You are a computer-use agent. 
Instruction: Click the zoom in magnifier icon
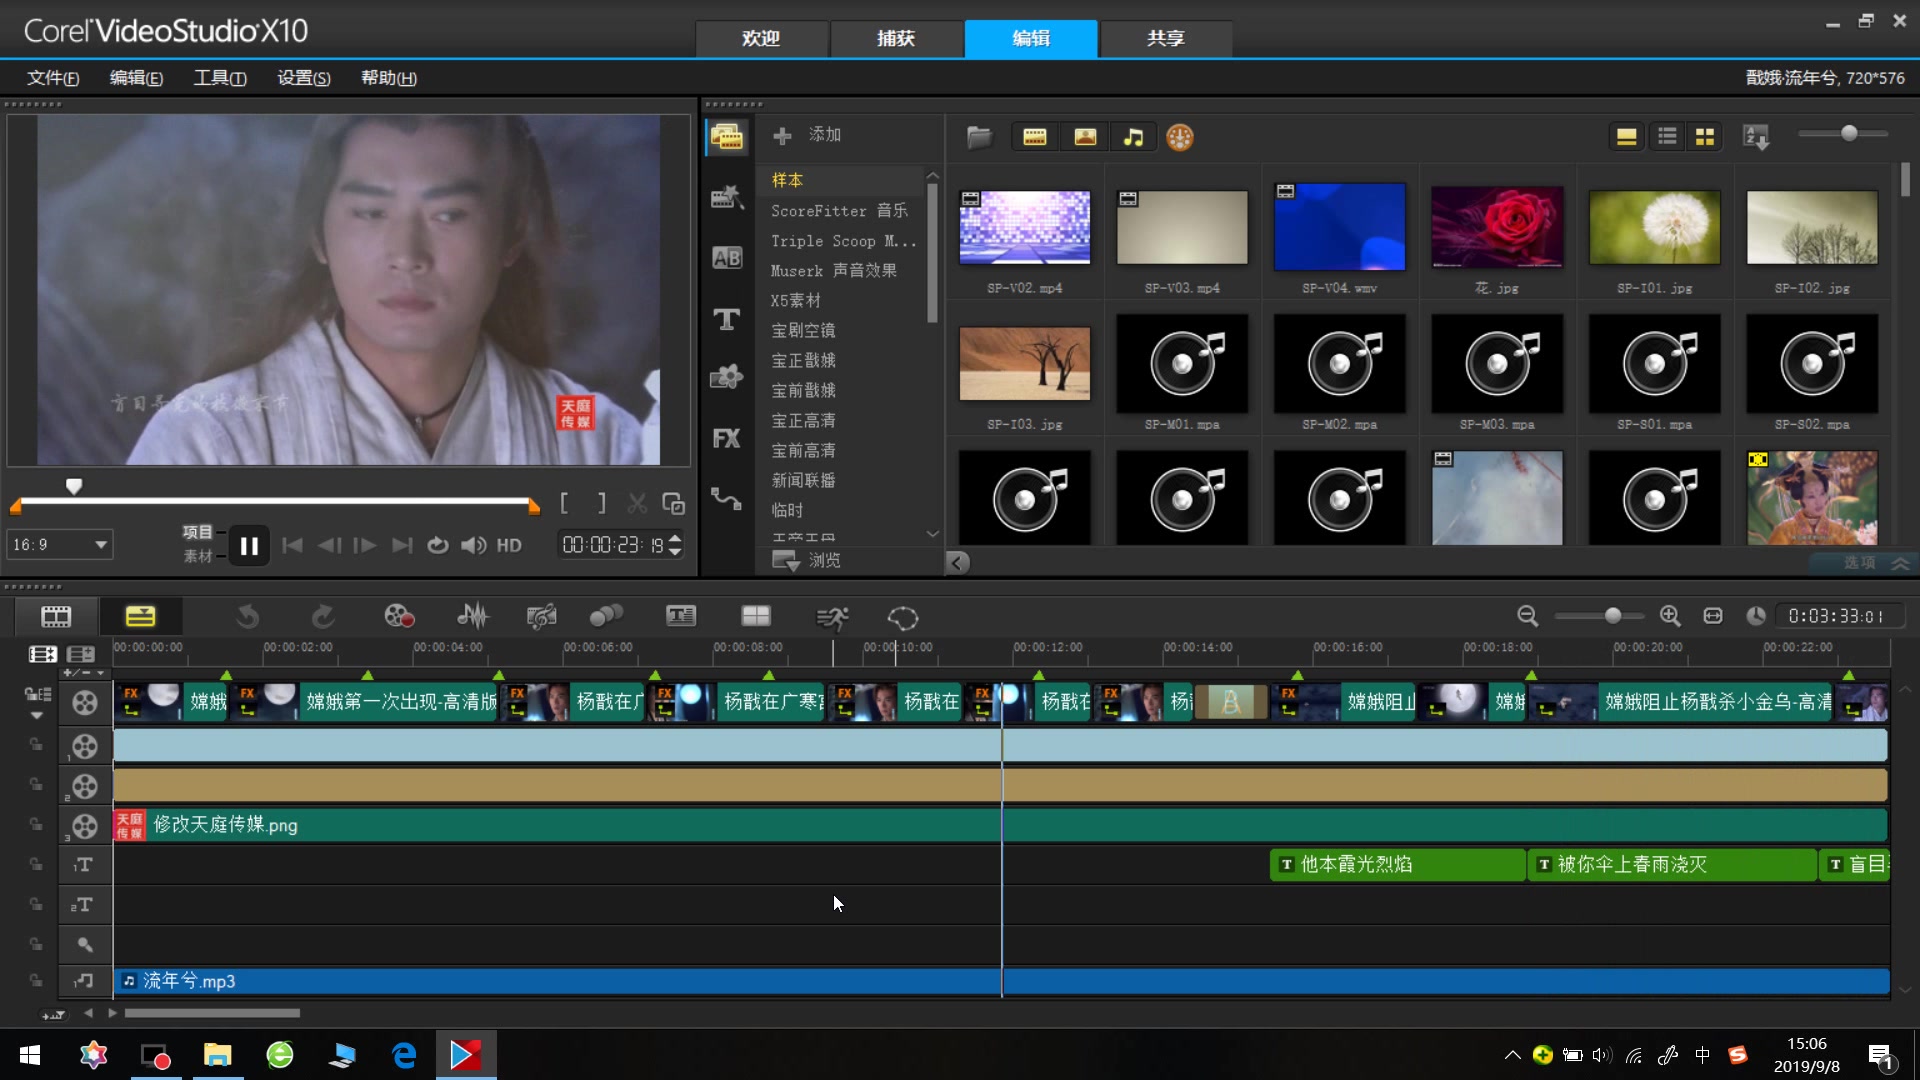pos(1670,616)
